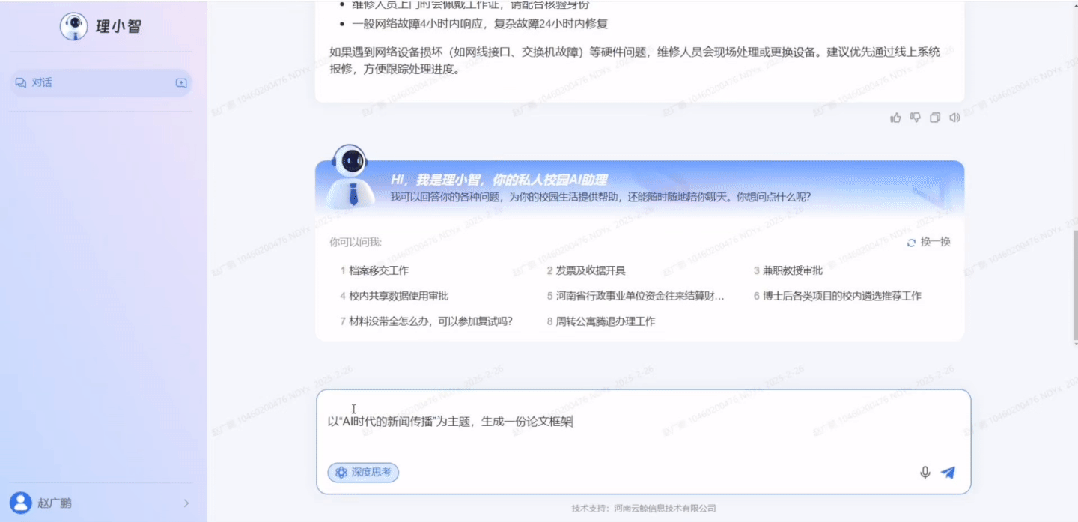Start a new chat with the sidebar plus icon
The height and width of the screenshot is (522, 1078).
[181, 83]
